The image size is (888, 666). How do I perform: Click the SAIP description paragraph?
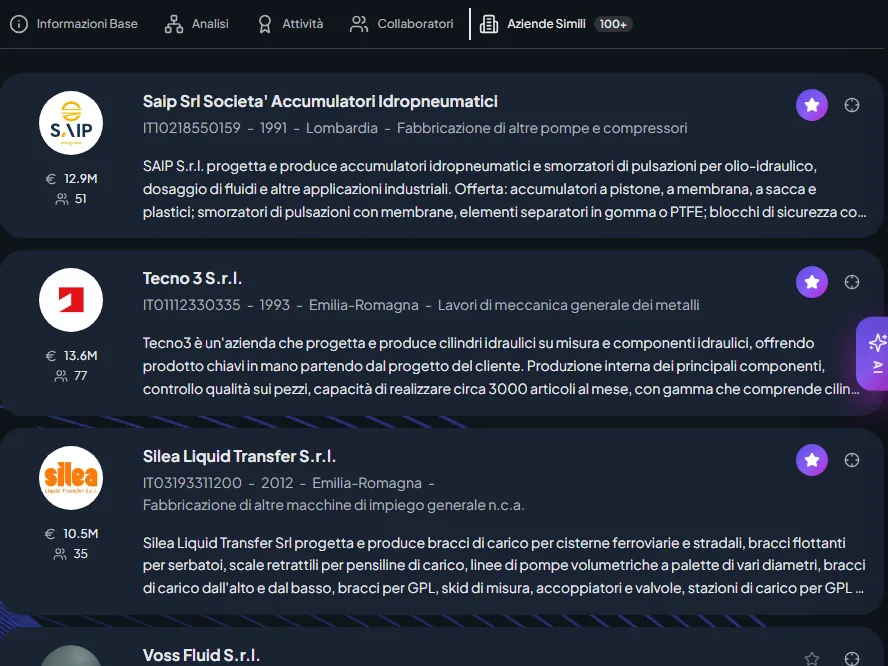click(505, 189)
